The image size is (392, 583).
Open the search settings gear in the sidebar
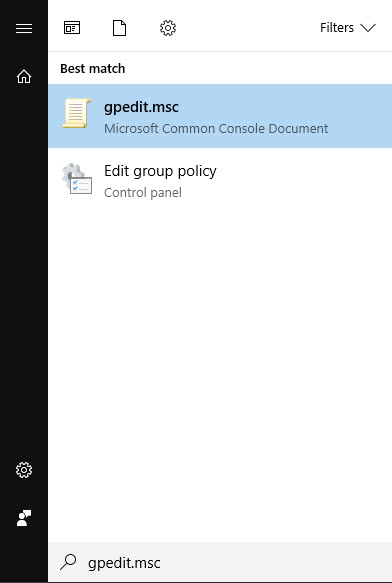[x=24, y=470]
